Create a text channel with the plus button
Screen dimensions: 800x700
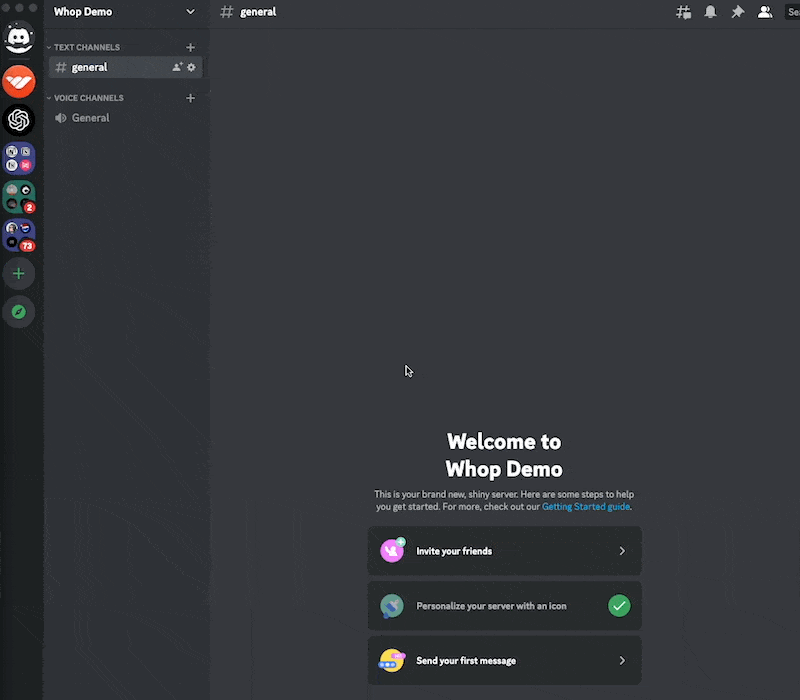pos(190,46)
